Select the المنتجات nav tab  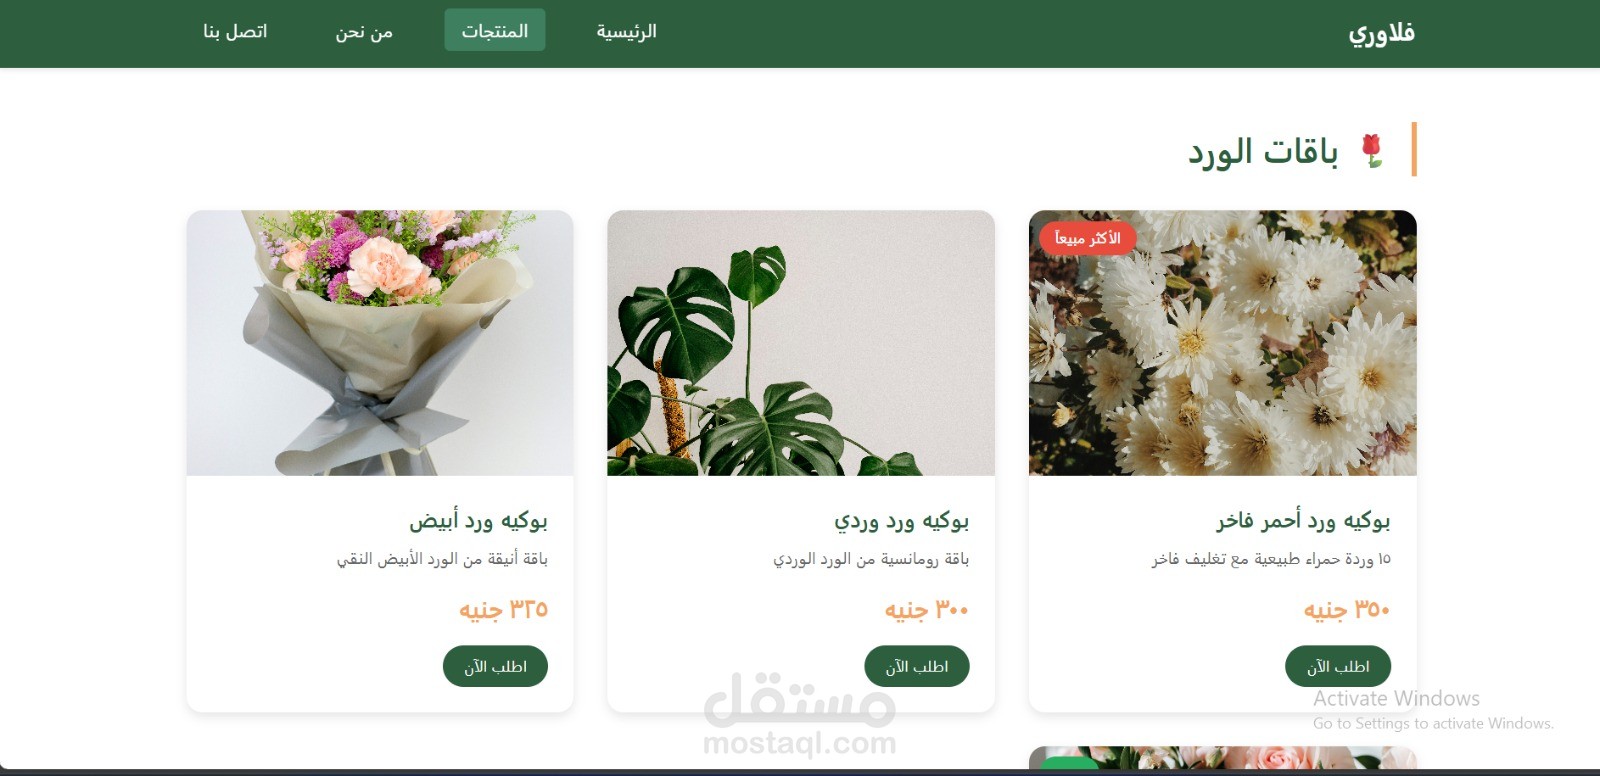point(495,30)
